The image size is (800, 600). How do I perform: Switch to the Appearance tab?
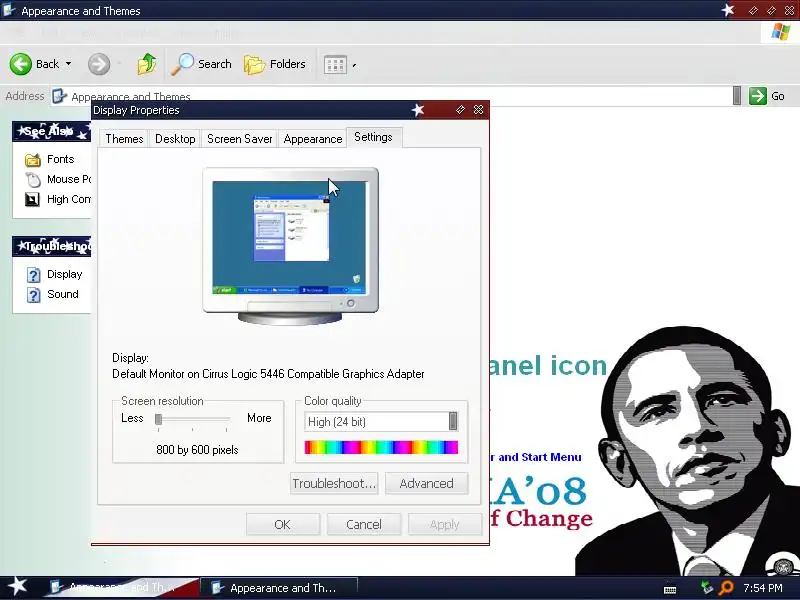point(313,139)
